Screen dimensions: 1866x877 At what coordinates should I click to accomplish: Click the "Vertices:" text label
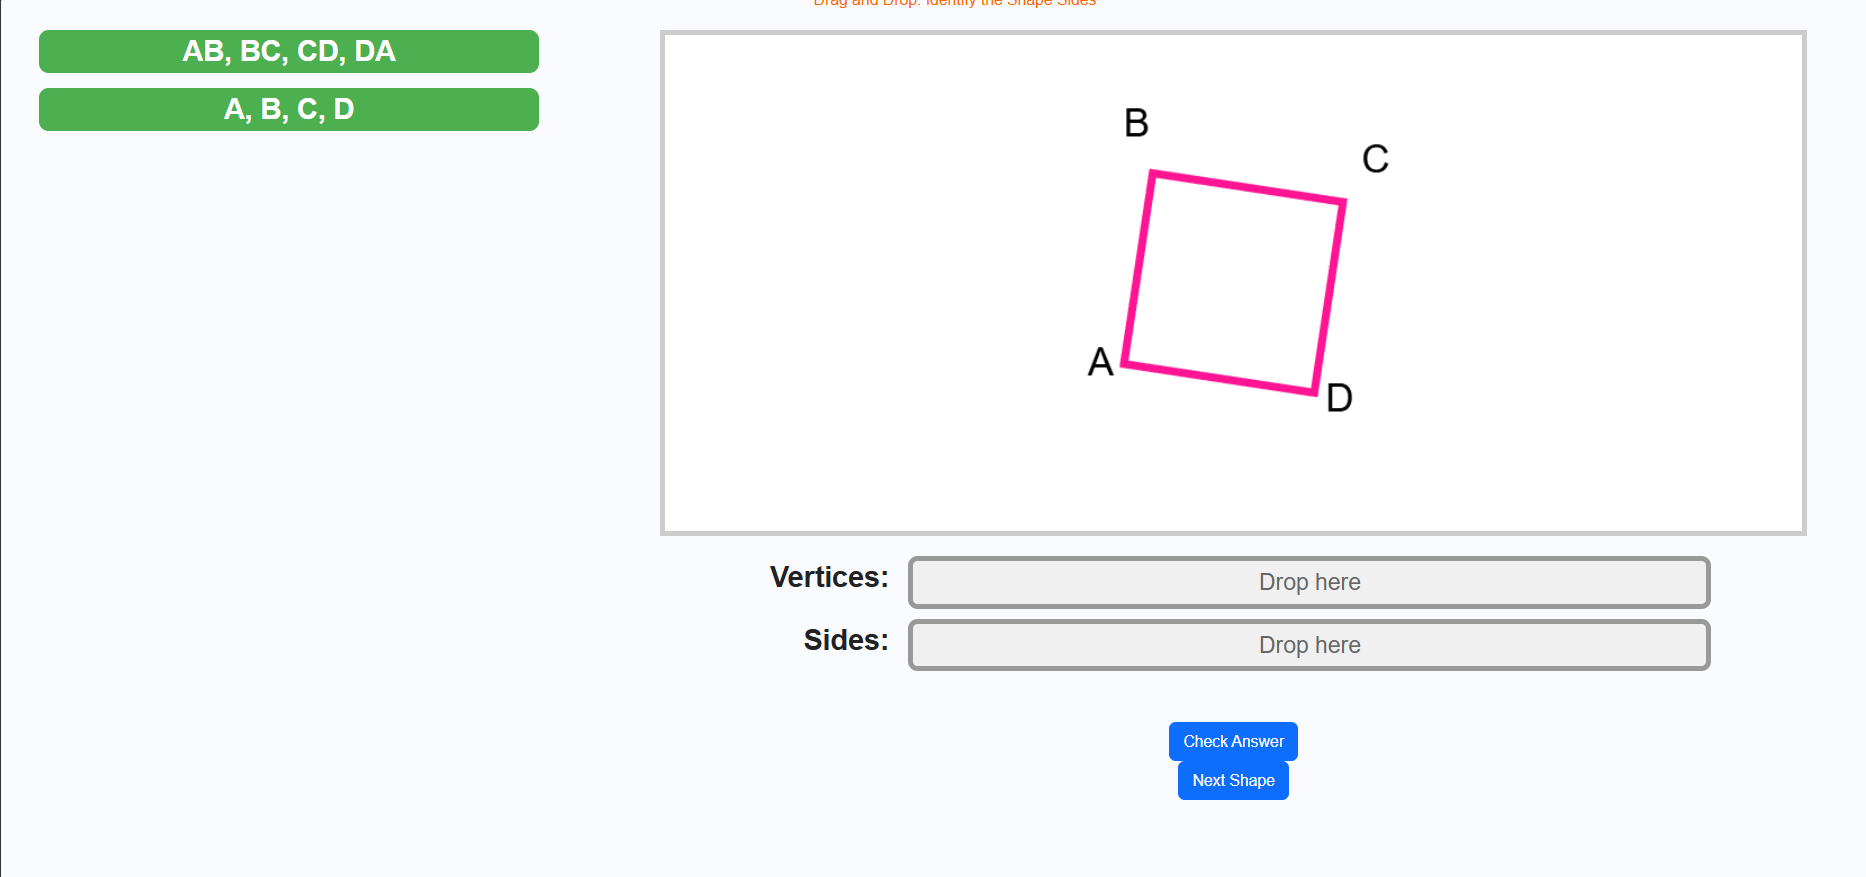[x=828, y=577]
